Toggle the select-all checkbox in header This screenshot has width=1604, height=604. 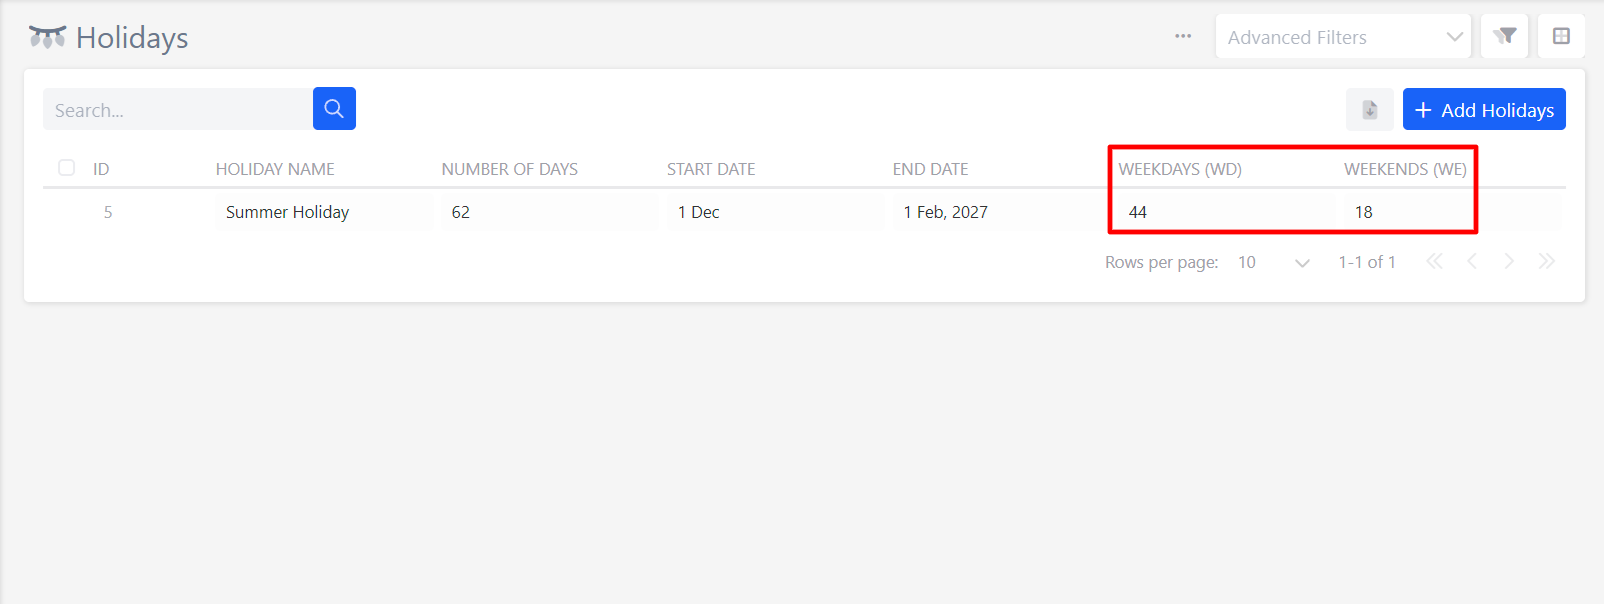pyautogui.click(x=66, y=168)
